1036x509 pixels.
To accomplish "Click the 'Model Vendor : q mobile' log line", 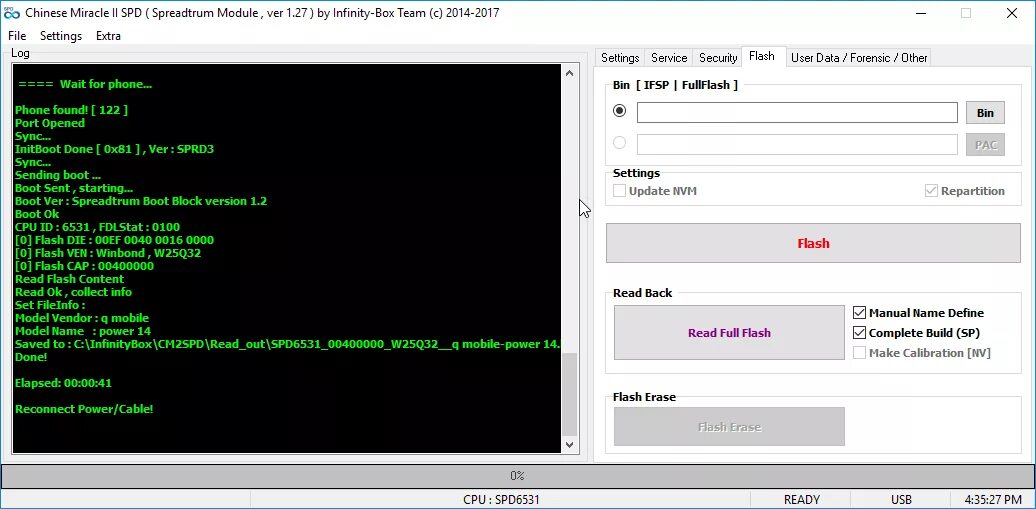I will click(82, 319).
